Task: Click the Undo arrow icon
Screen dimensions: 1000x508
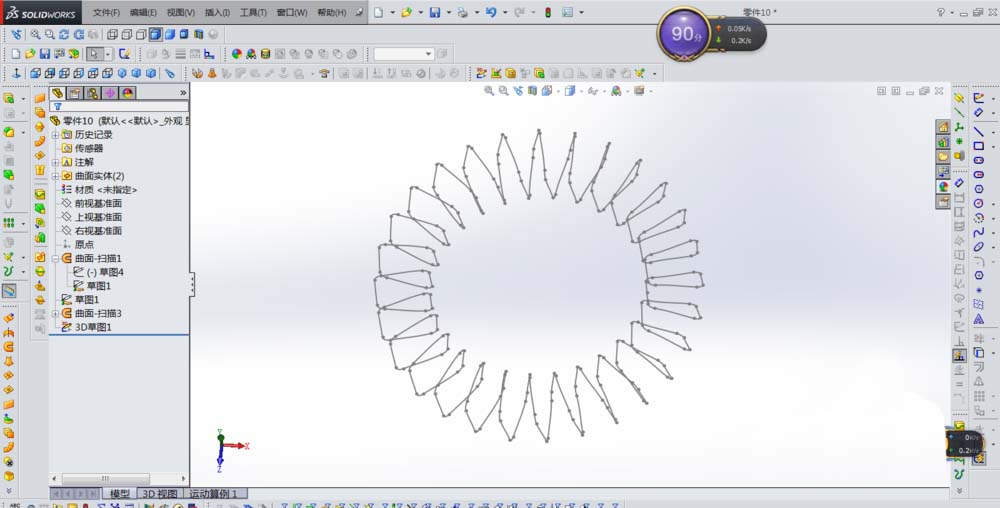Action: 490,12
